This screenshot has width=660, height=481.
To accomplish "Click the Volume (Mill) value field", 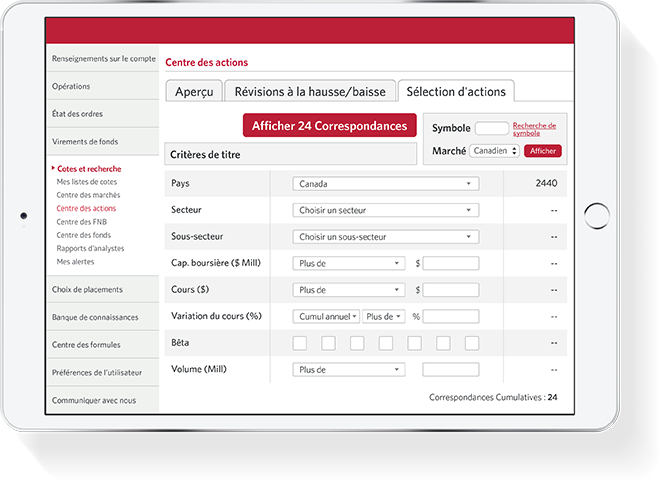I will click(451, 369).
